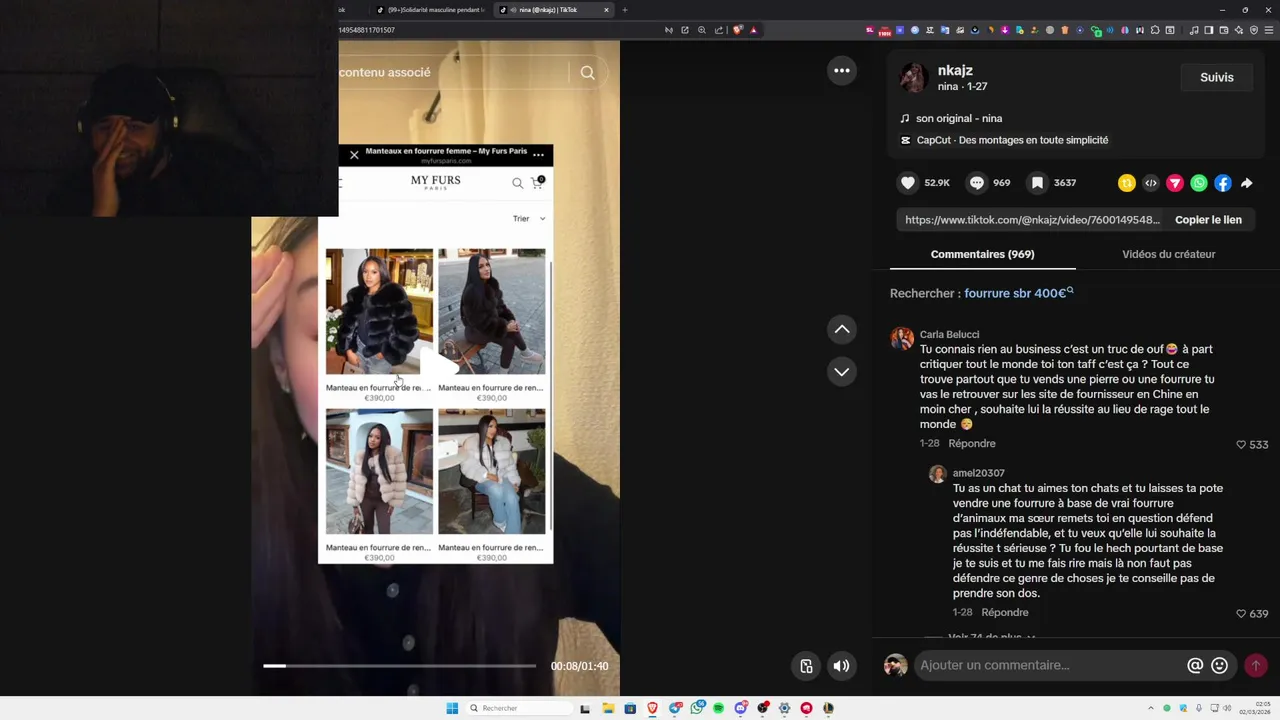Image resolution: width=1280 pixels, height=720 pixels.
Task: Open the embed code icon
Action: (x=1151, y=183)
